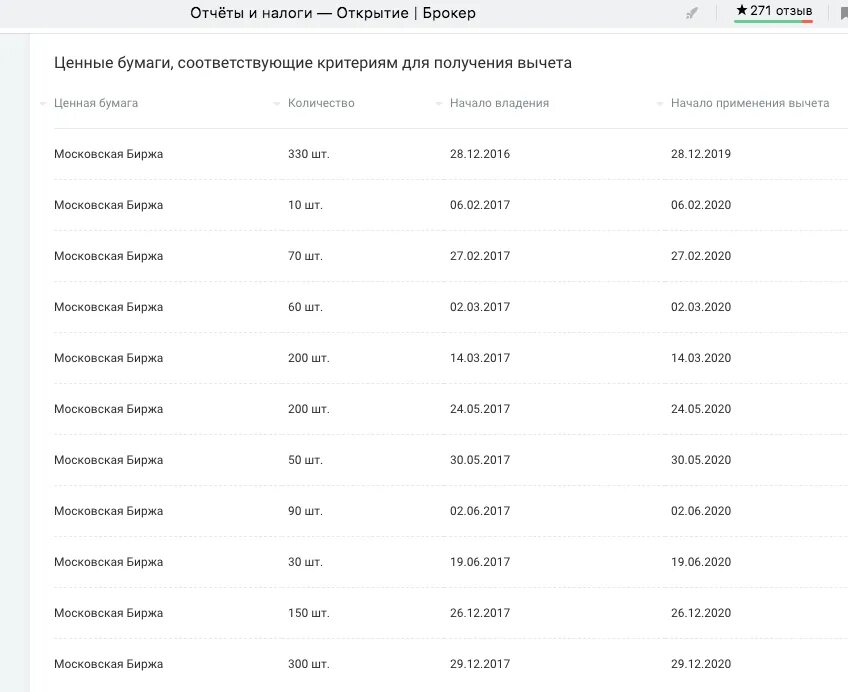Image resolution: width=848 pixels, height=692 pixels.
Task: Click quantity cell 300 шт.
Action: point(309,664)
